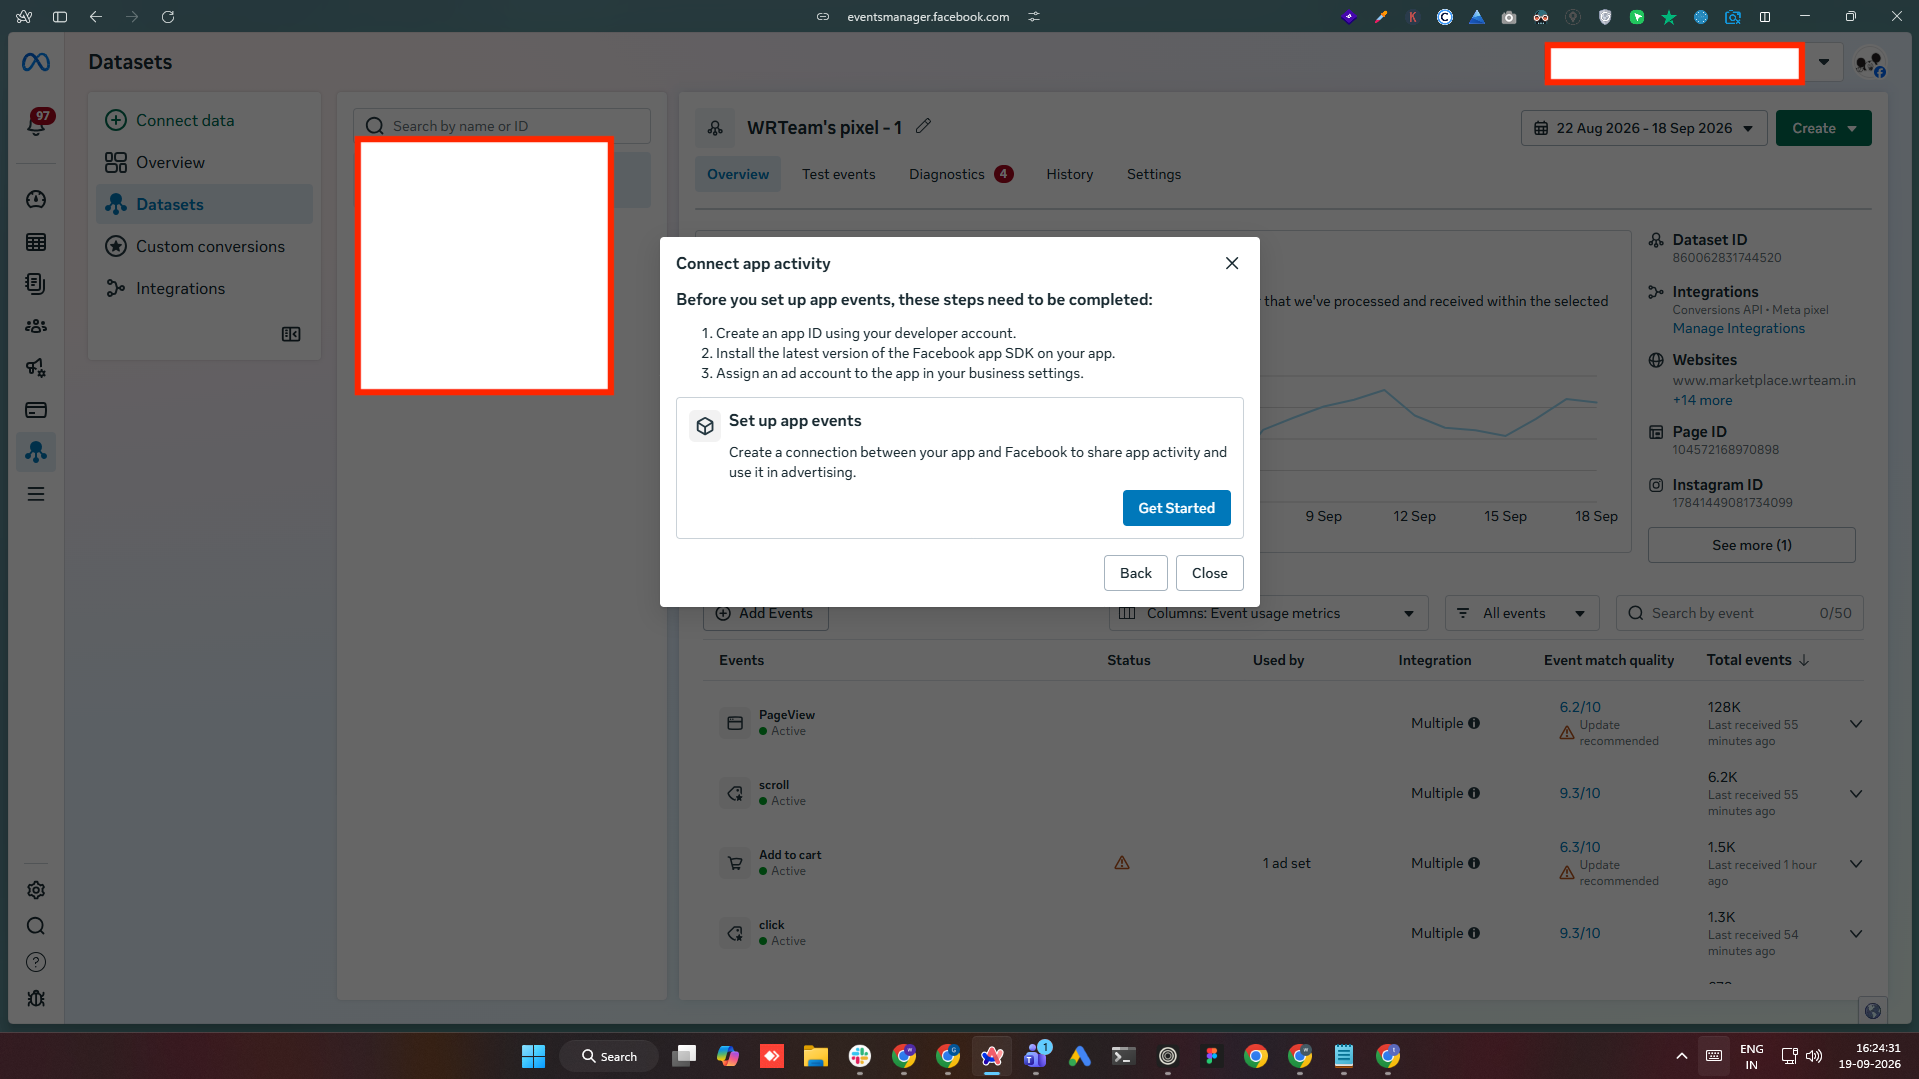Open the all tools hamburger menu
Screen dimensions: 1919x1079
(x=36, y=494)
